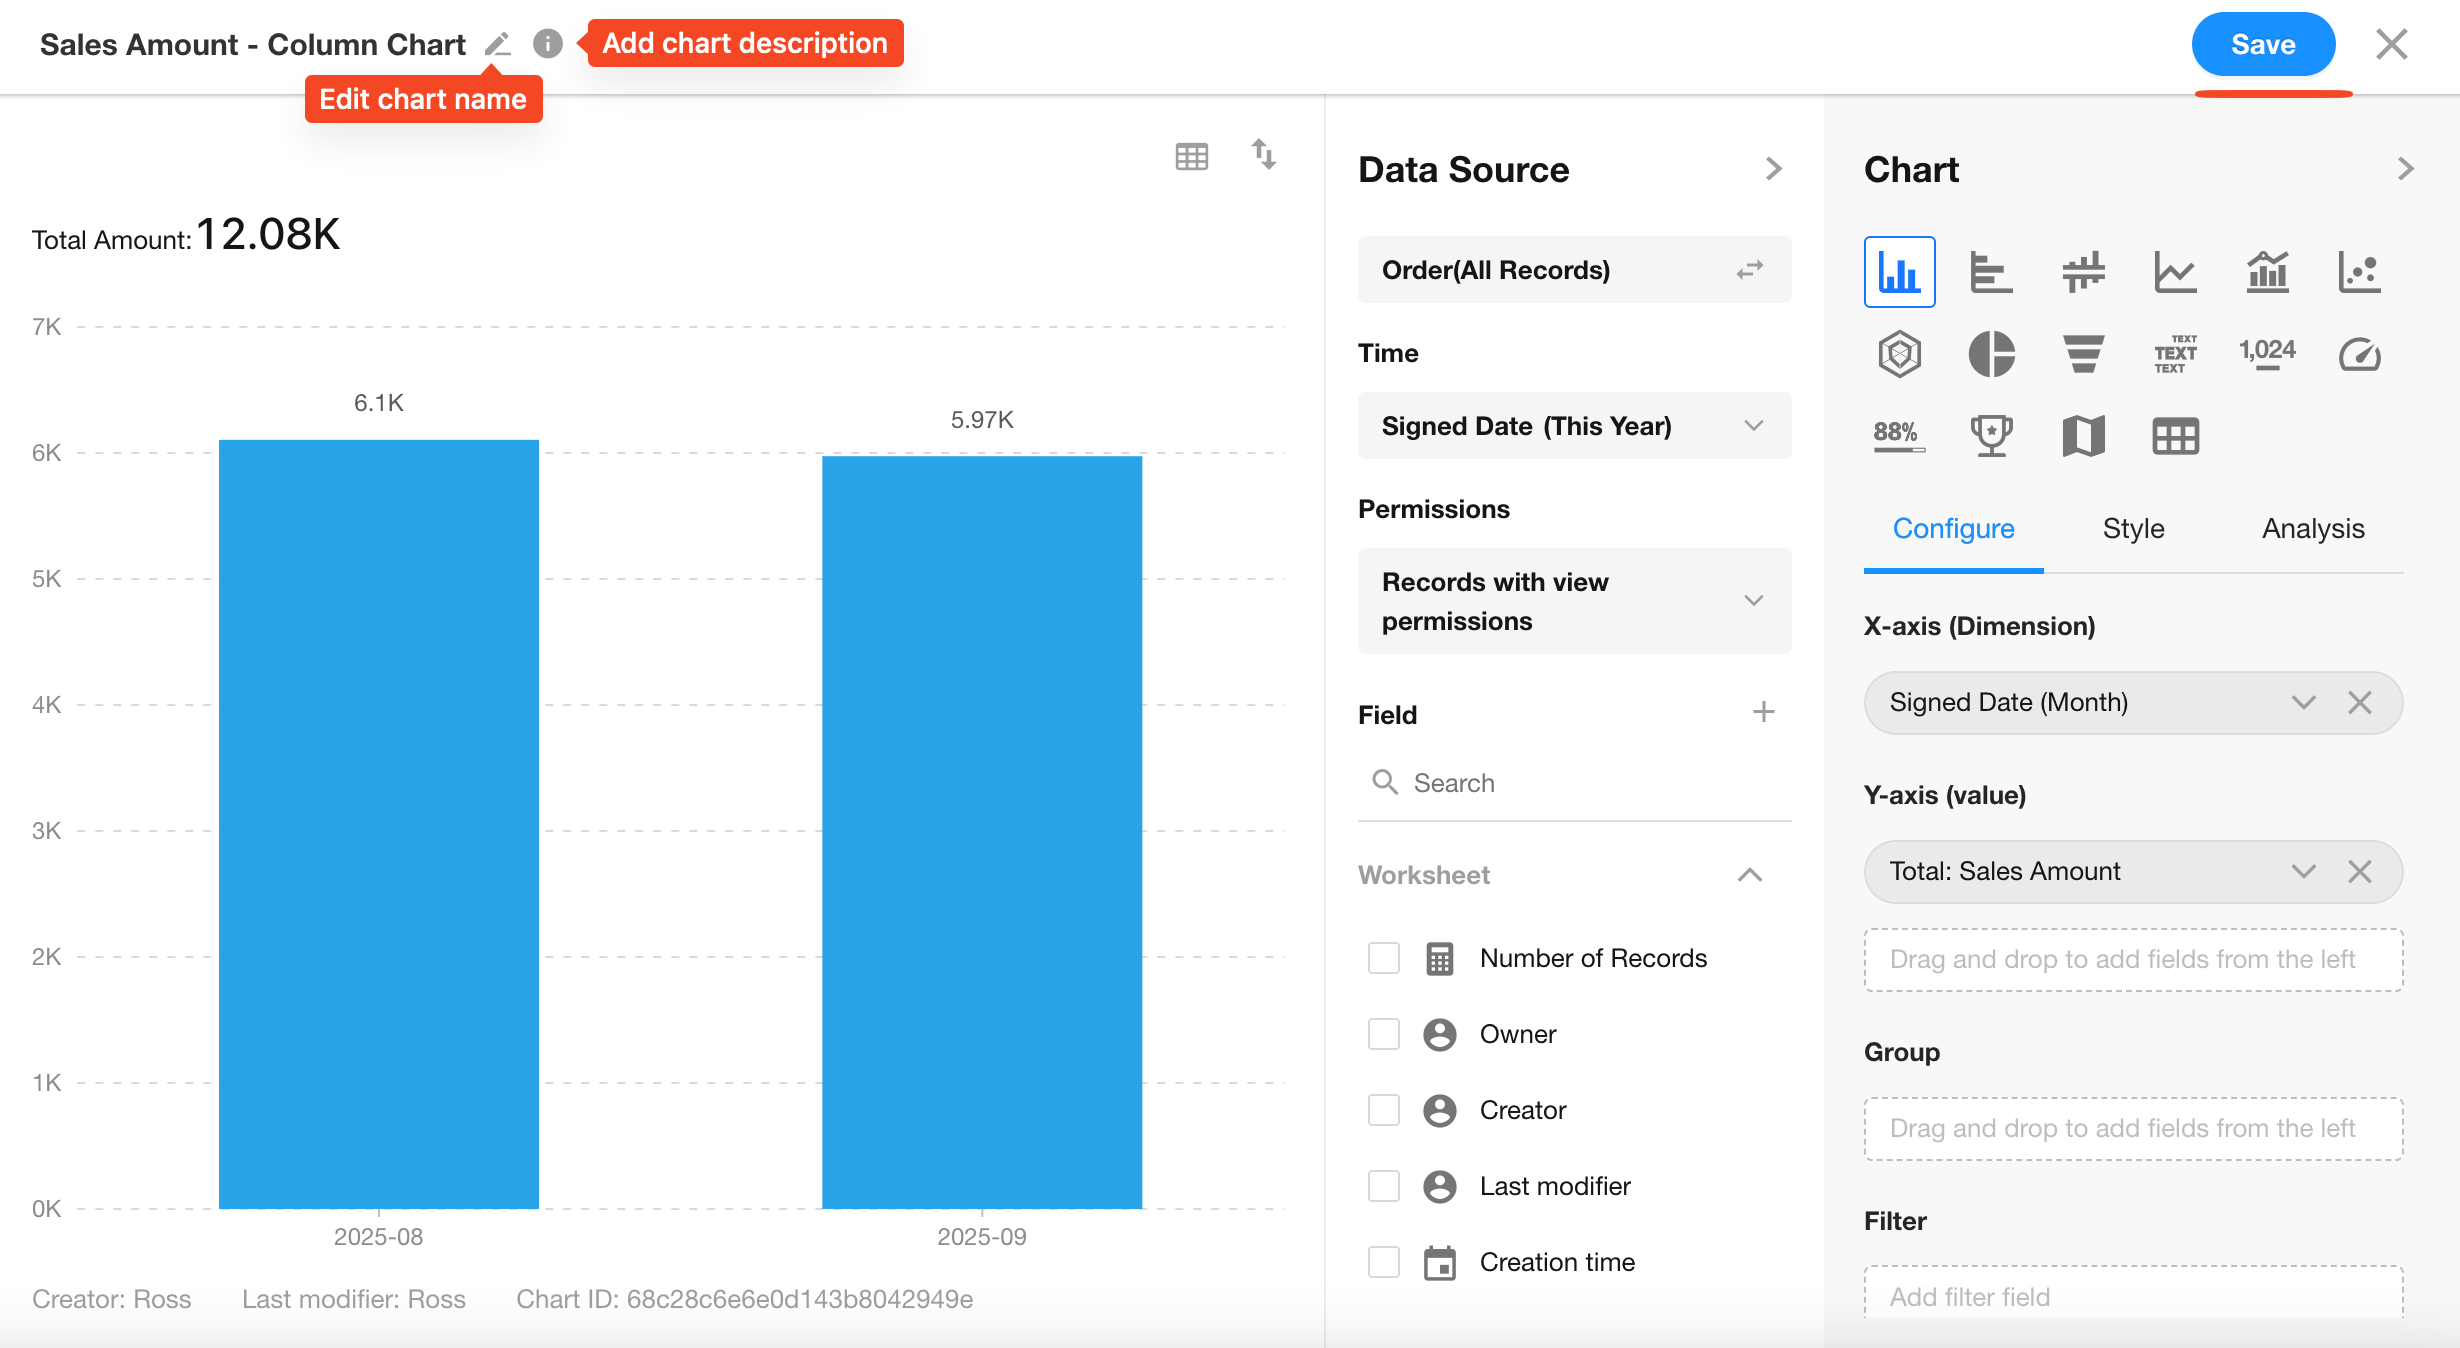
Task: Select the gauge chart icon
Action: pos(2359,354)
